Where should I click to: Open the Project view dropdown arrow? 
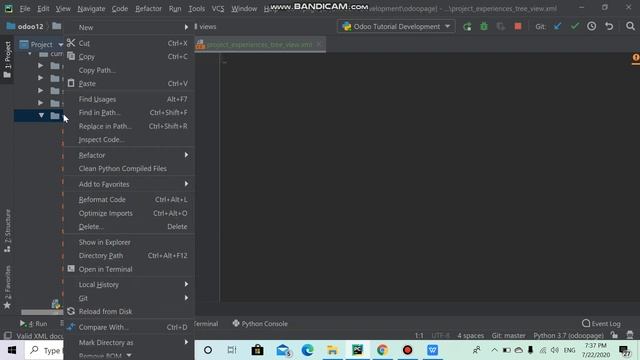[60, 44]
